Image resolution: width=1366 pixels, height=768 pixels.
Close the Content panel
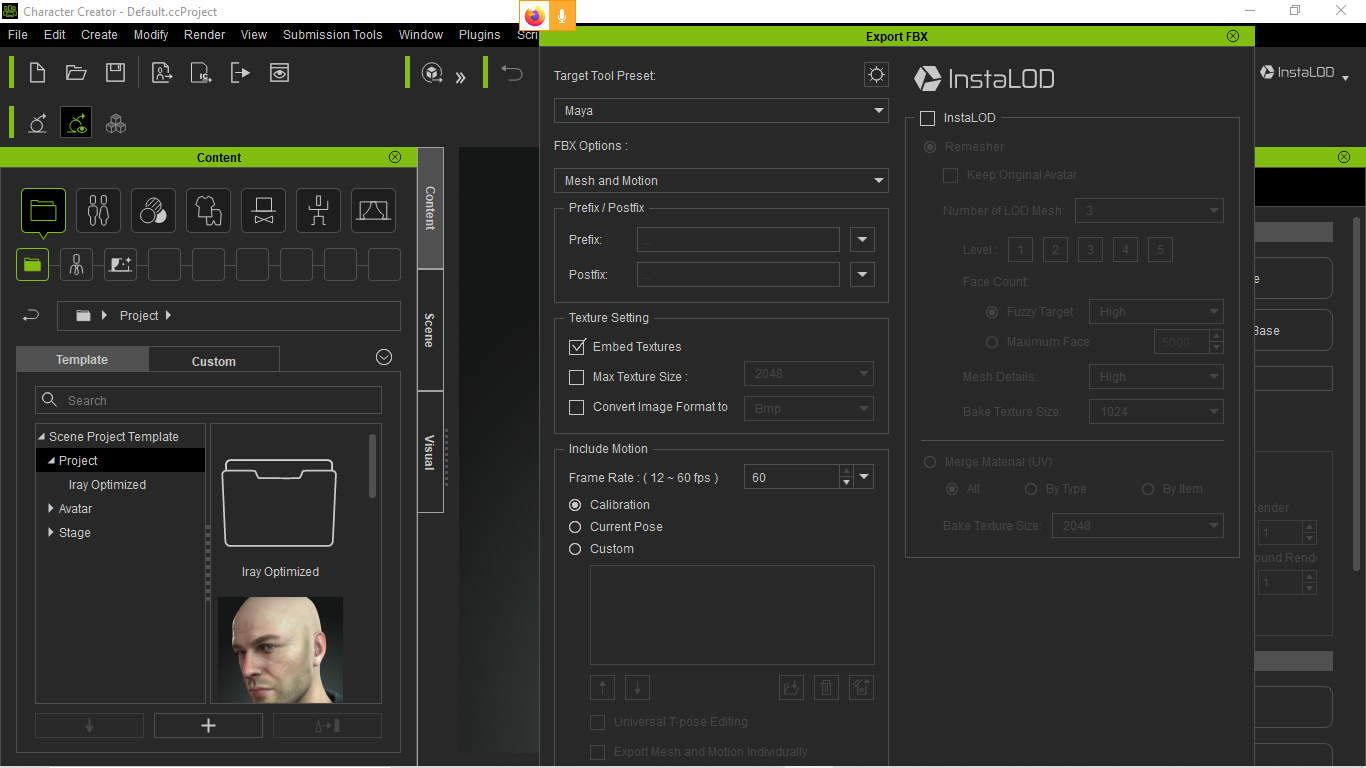click(x=395, y=157)
